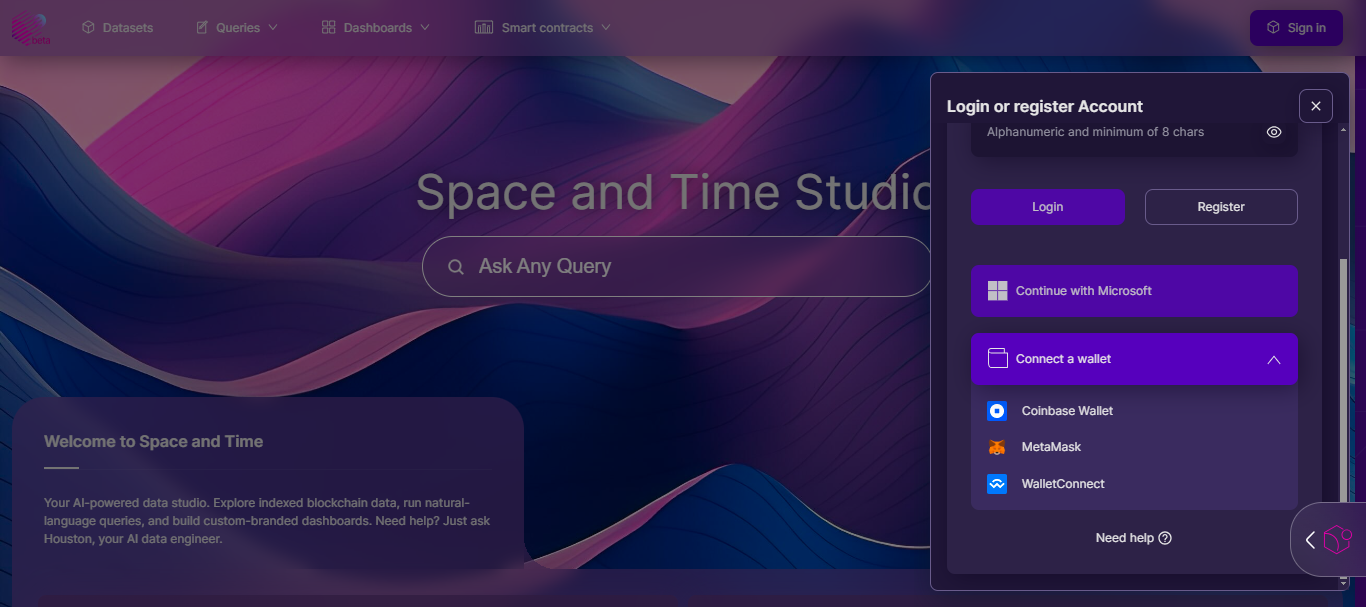
Task: Open the Dashboards dropdown menu
Action: tap(375, 28)
